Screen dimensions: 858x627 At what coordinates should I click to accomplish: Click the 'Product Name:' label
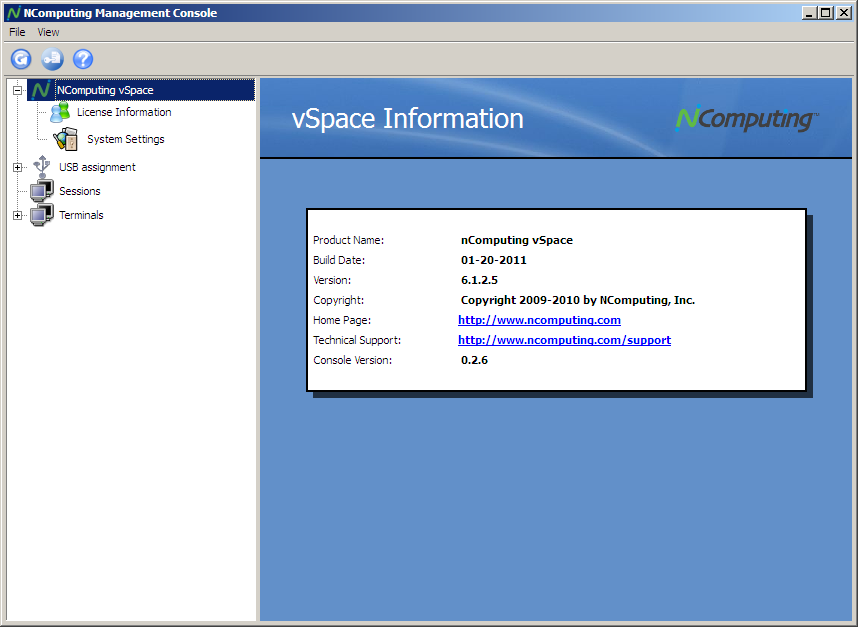(x=349, y=240)
